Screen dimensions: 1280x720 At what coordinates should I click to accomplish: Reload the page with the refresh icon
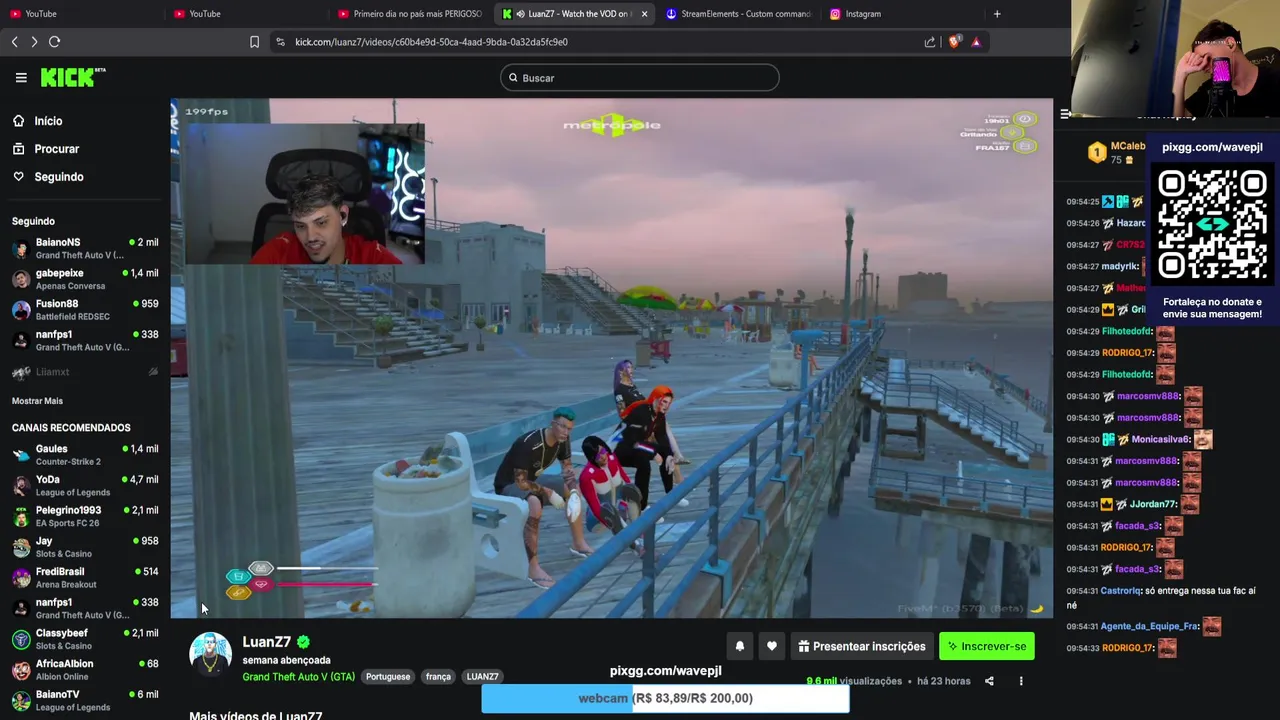(55, 42)
